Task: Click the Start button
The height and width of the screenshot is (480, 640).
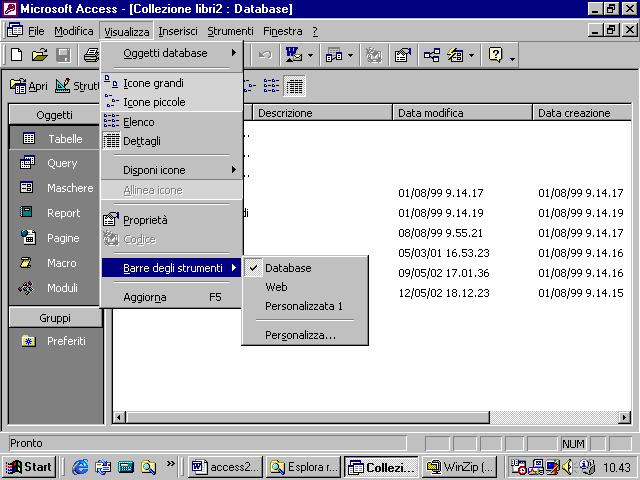Action: [29, 467]
